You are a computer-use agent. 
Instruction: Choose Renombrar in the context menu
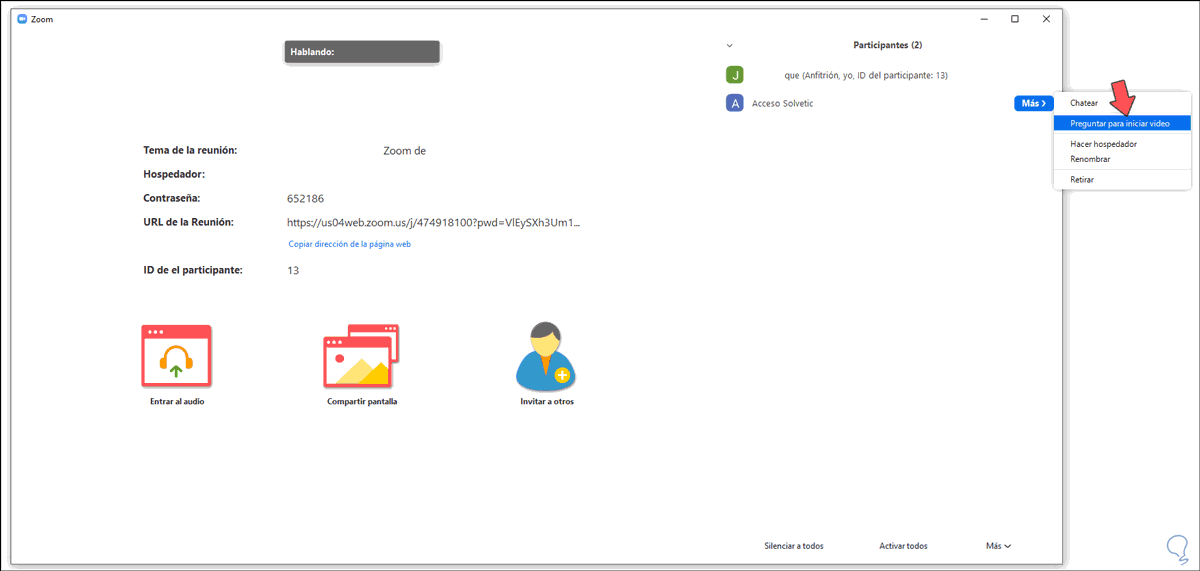click(x=1090, y=159)
